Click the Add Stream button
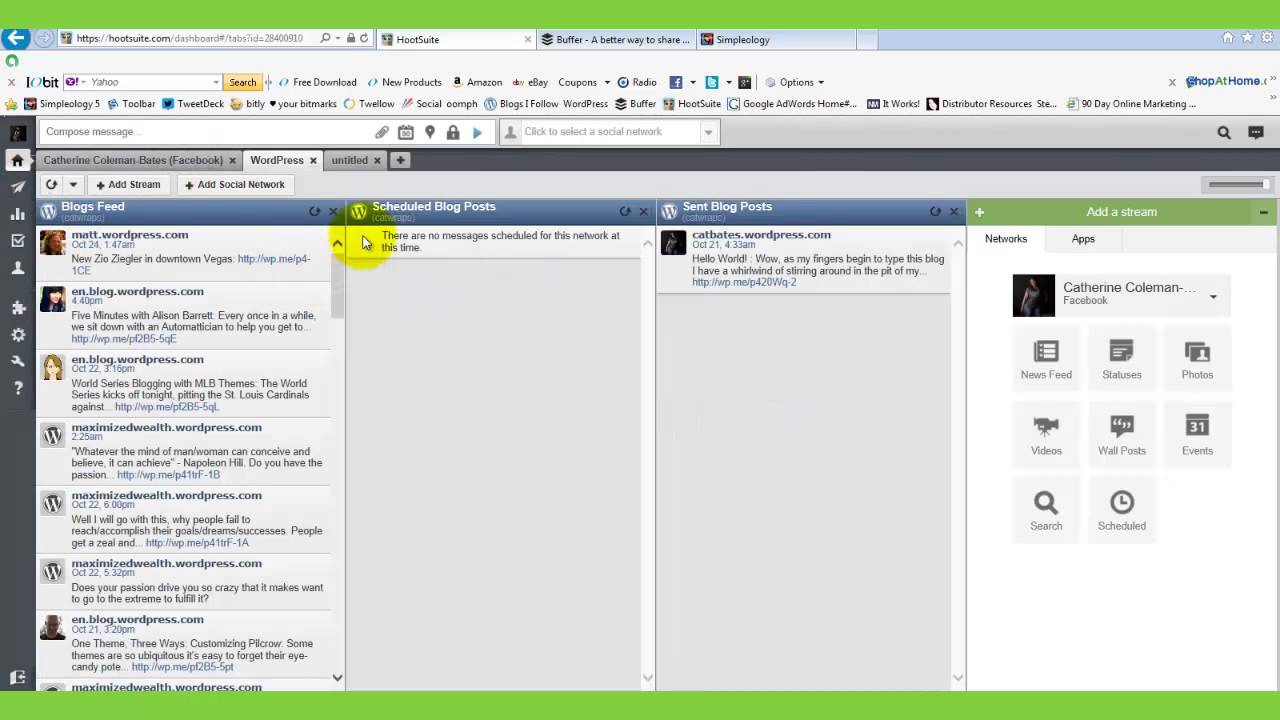 (128, 184)
